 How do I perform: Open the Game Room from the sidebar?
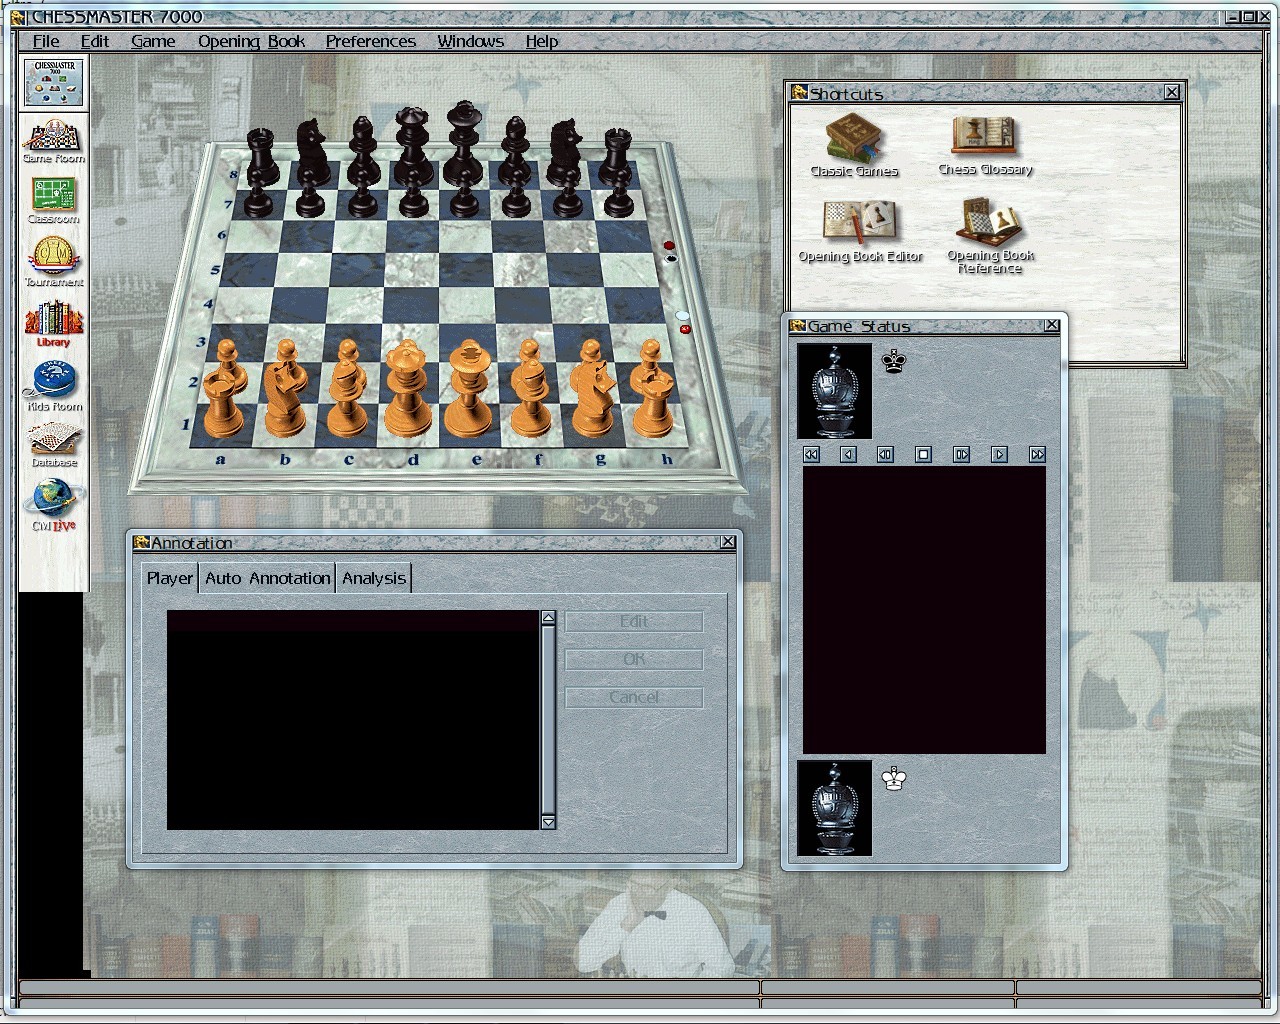(54, 141)
